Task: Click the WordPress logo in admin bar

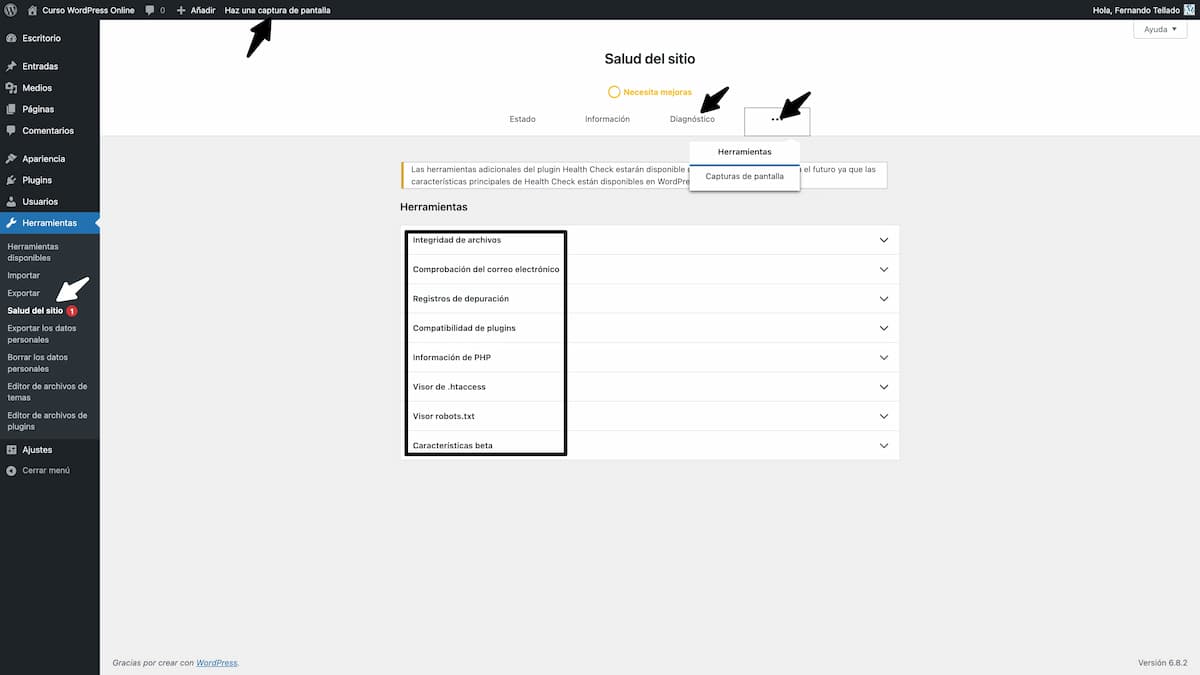Action: click(11, 10)
